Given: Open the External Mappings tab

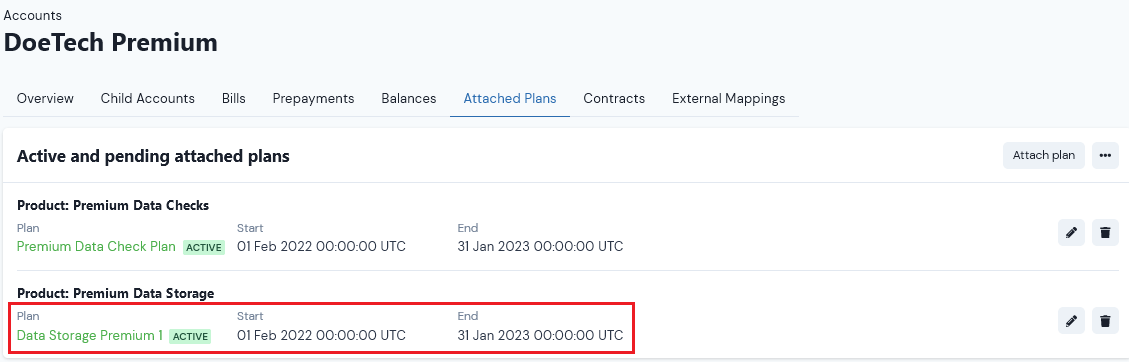Looking at the screenshot, I should click(x=729, y=99).
